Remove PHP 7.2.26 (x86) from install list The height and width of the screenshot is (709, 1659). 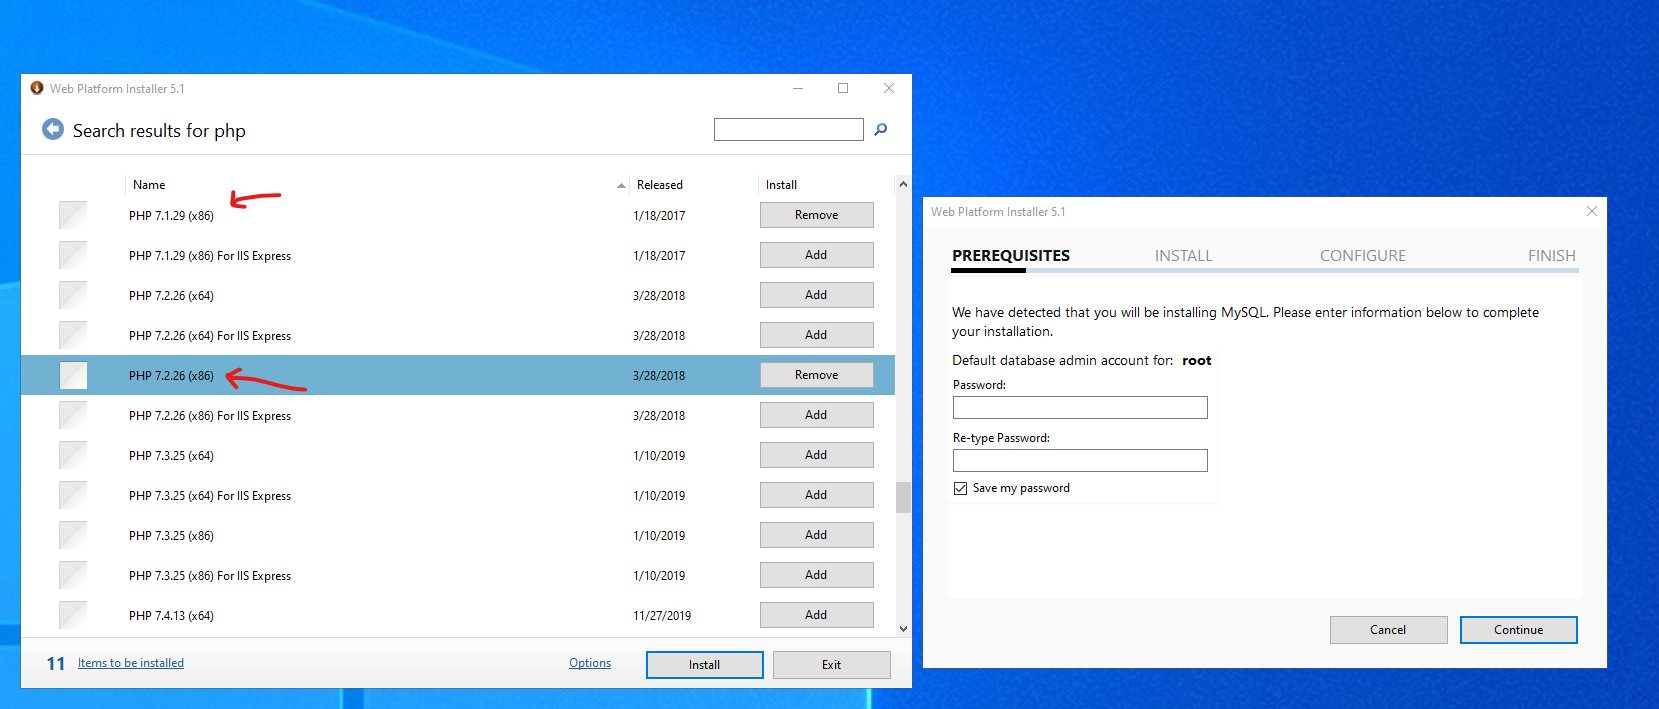[817, 375]
